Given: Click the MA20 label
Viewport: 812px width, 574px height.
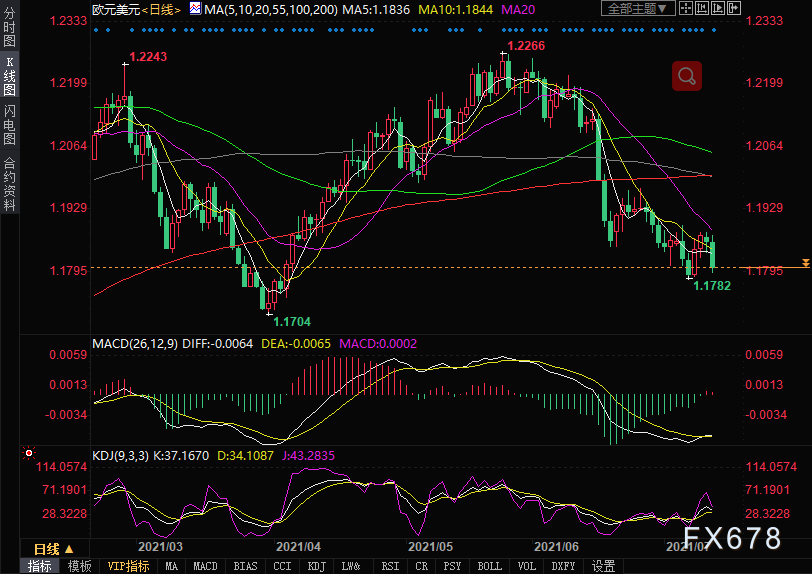Looking at the screenshot, I should tap(518, 9).
